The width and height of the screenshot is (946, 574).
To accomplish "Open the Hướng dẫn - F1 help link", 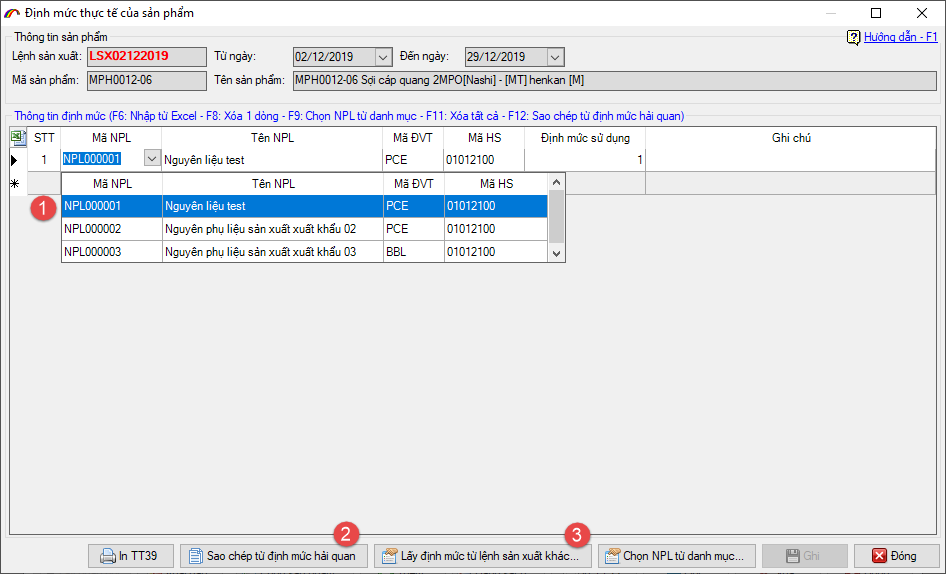I will [x=901, y=37].
